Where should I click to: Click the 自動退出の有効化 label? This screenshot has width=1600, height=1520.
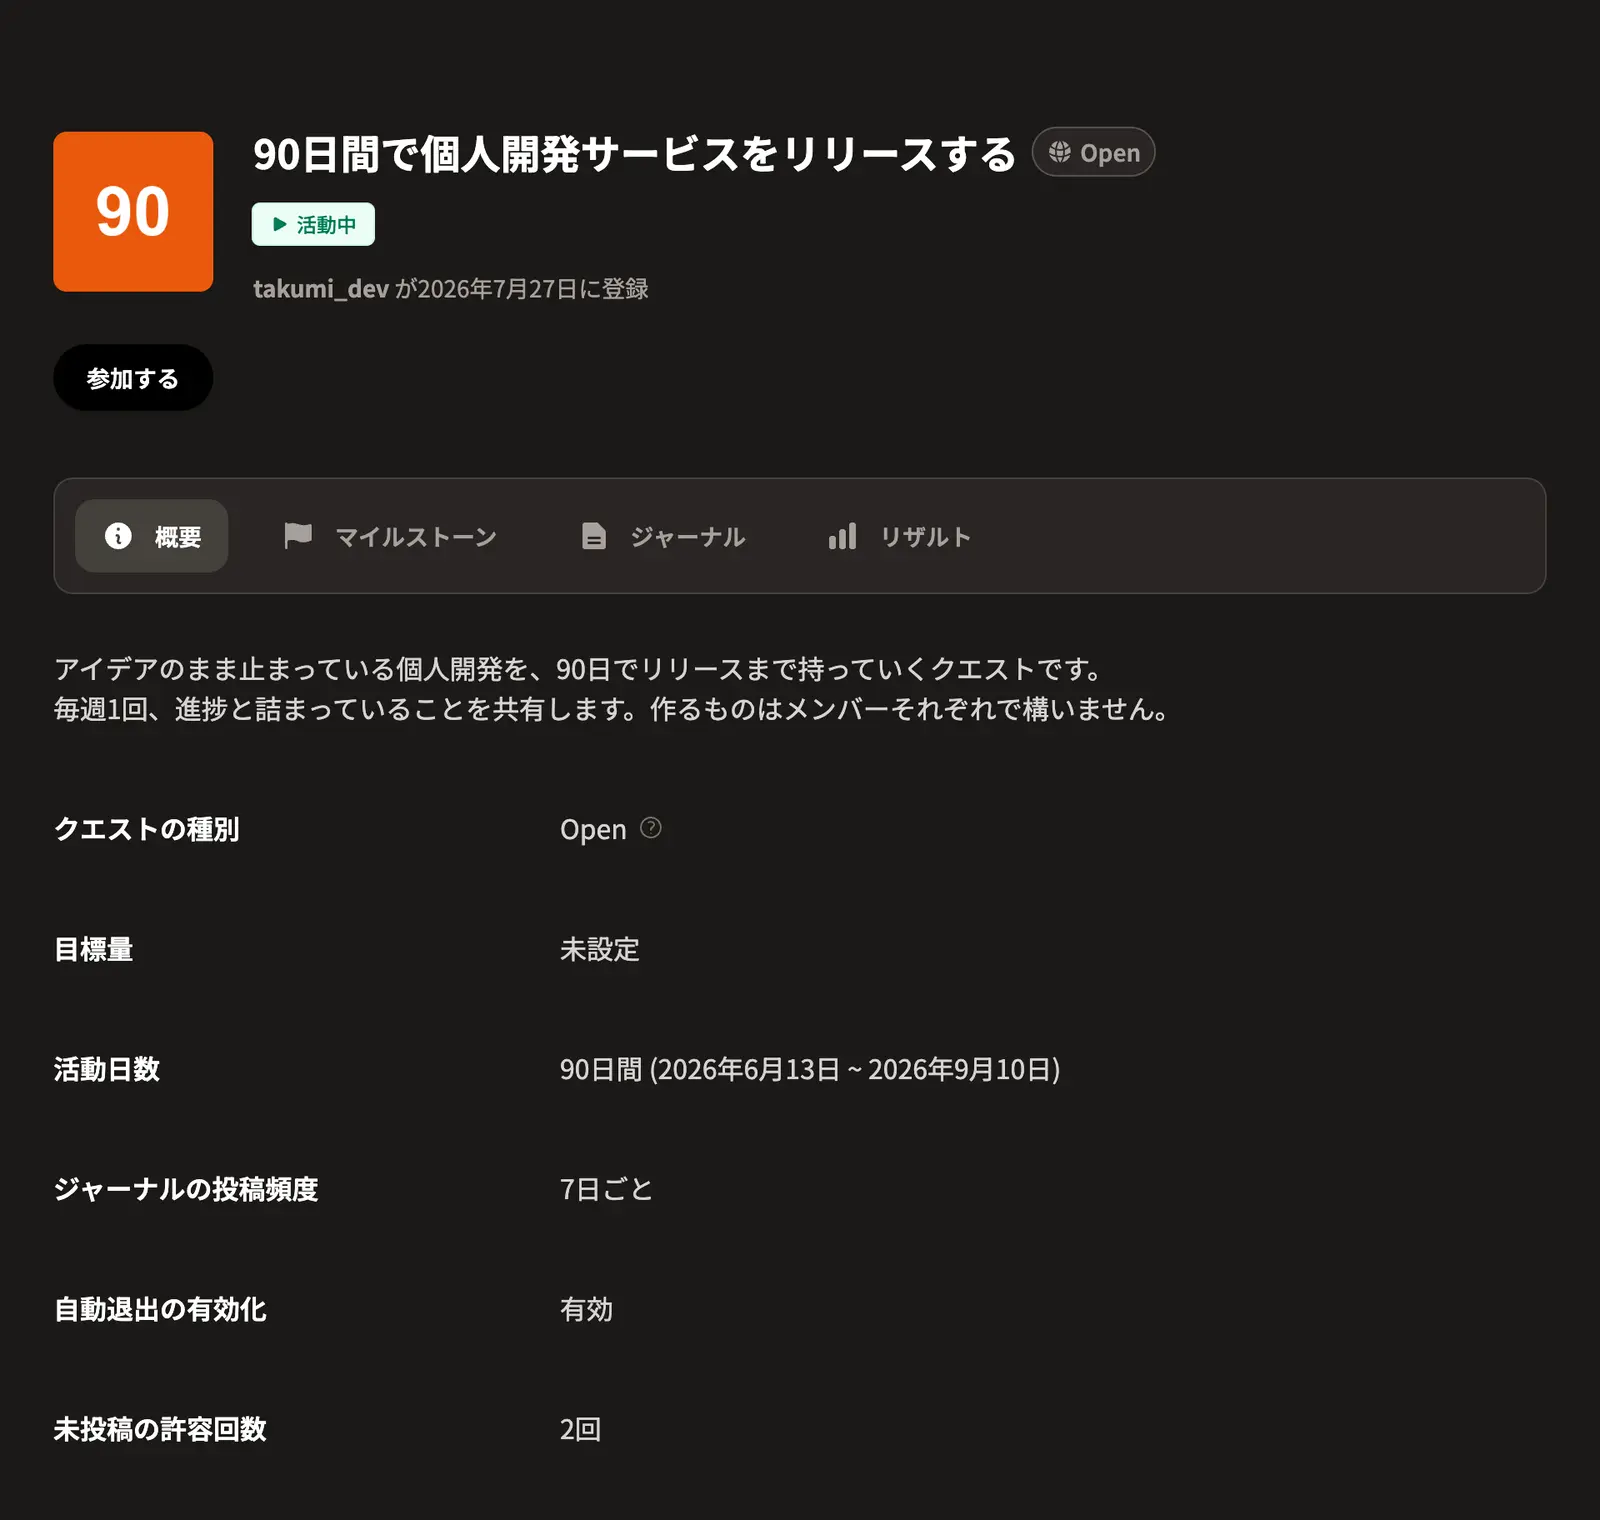tap(160, 1309)
